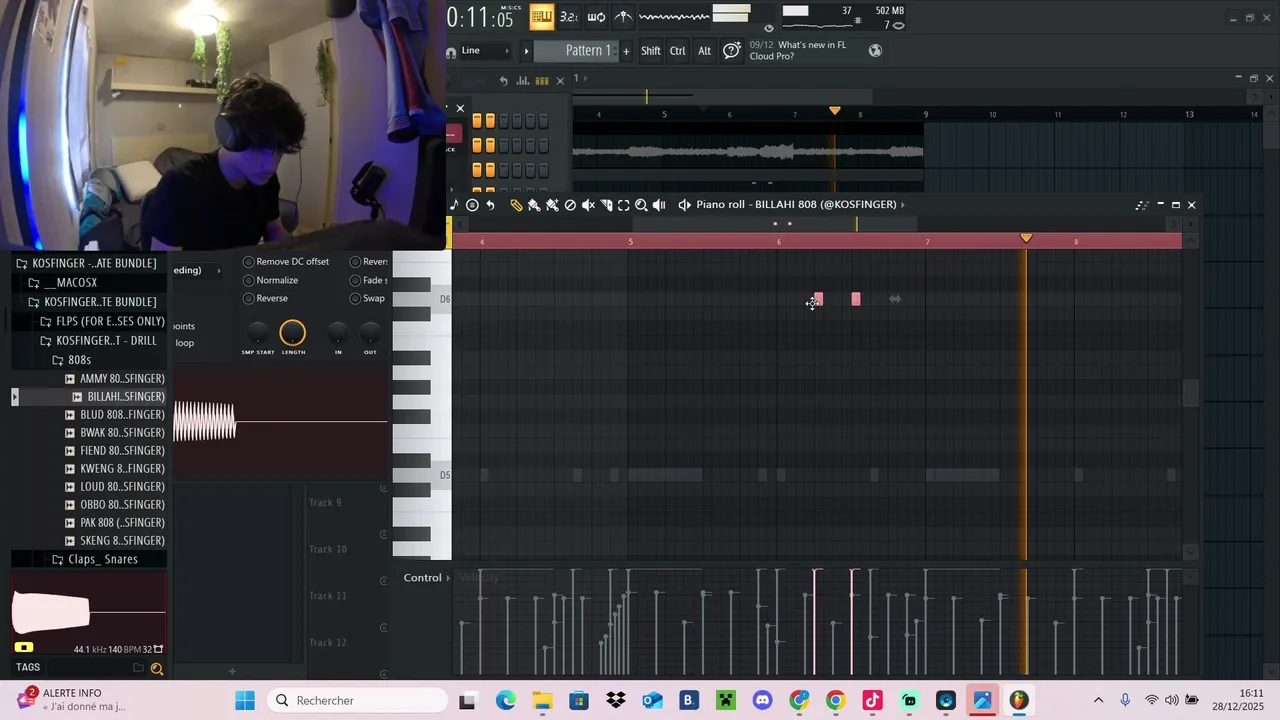1280x720 pixels.
Task: Click the browser sample waveform preview
Action: click(89, 612)
